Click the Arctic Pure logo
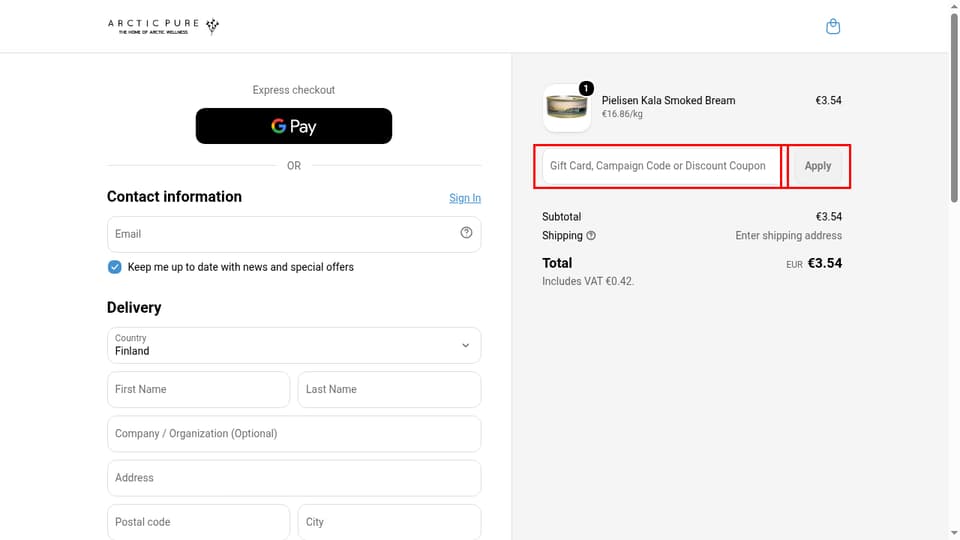Viewport: 960px width, 540px height. coord(163,26)
